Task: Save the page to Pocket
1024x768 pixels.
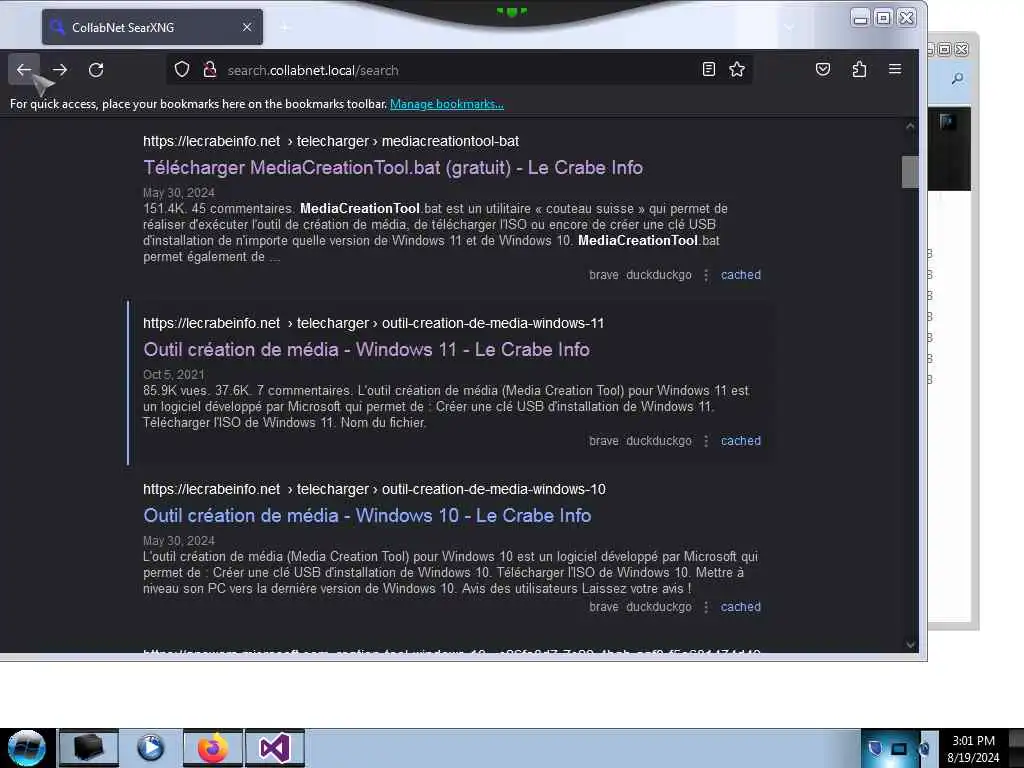Action: (x=823, y=69)
